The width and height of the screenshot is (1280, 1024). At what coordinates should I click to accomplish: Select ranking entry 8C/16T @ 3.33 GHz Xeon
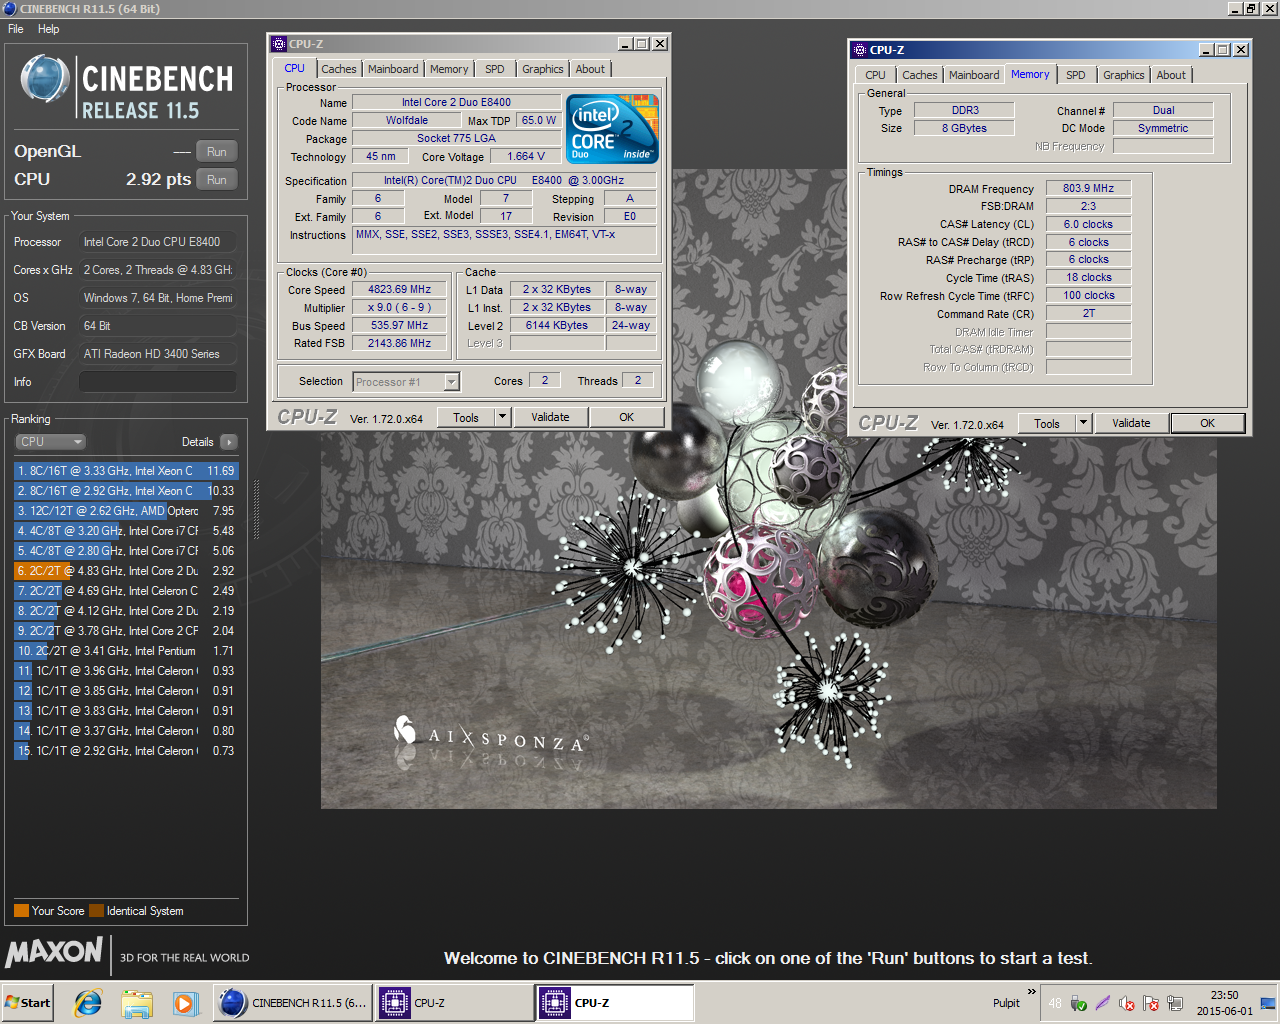126,471
